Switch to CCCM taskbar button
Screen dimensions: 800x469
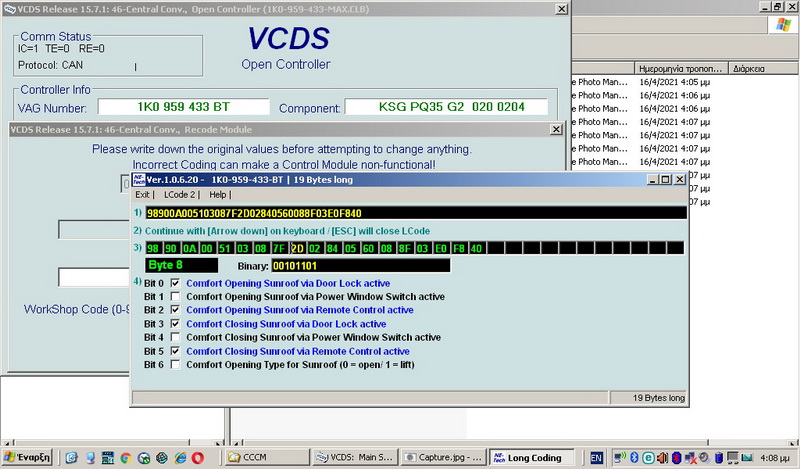pyautogui.click(x=267, y=457)
